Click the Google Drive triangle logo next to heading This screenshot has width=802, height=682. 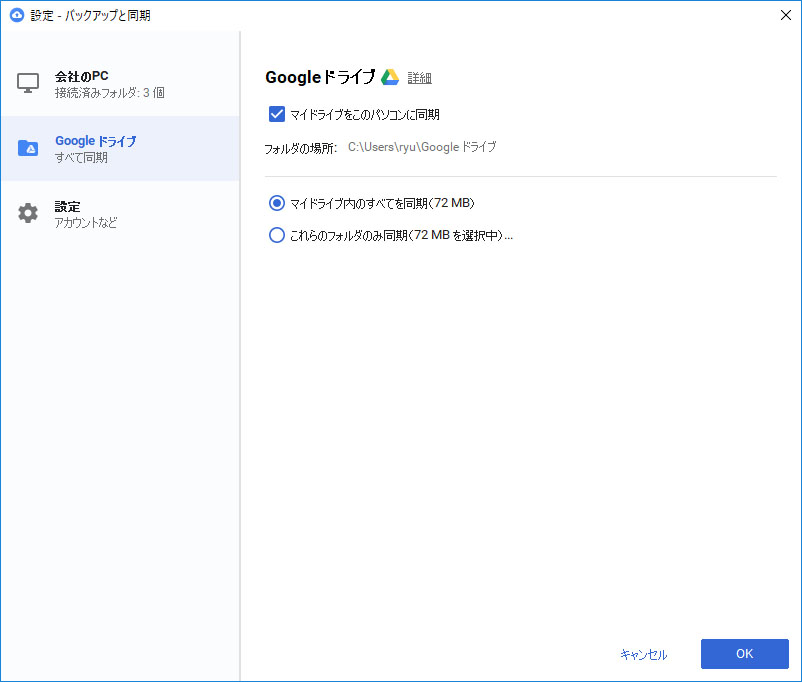389,76
